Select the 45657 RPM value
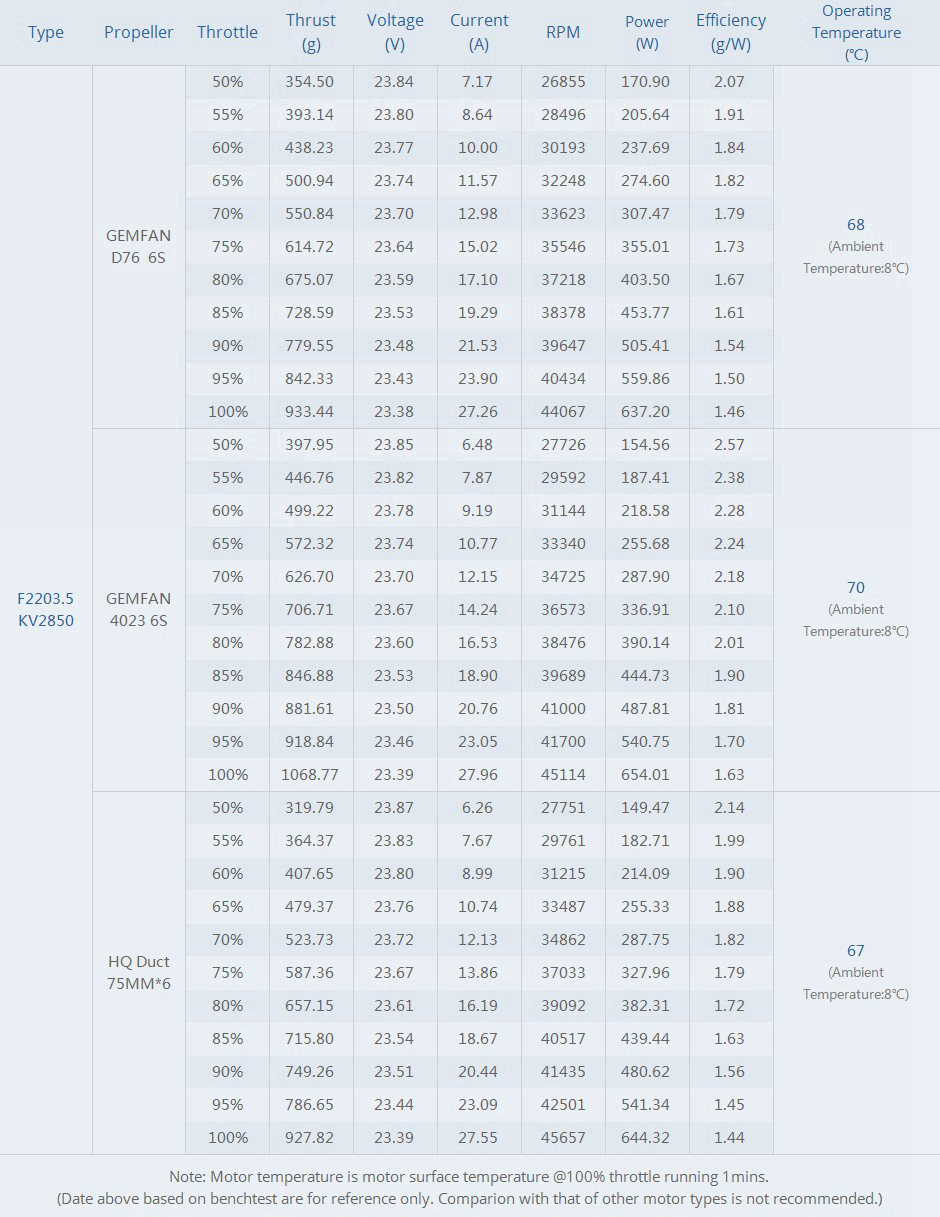 pos(563,1137)
